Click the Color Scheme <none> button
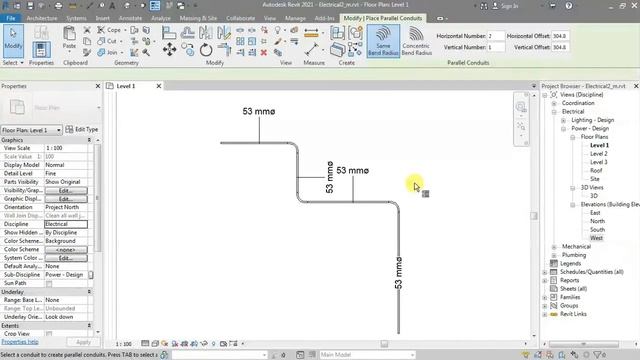The width and height of the screenshot is (640, 360). point(66,249)
